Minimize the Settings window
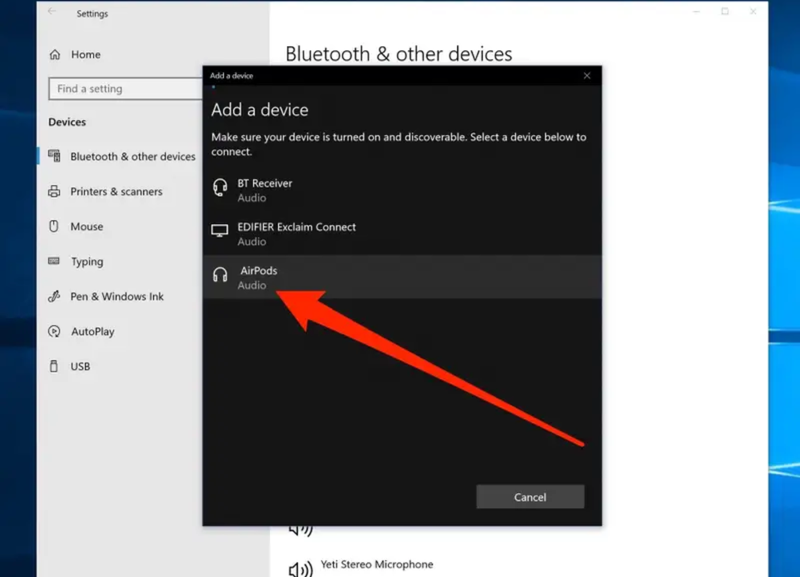800x577 pixels. (x=696, y=11)
